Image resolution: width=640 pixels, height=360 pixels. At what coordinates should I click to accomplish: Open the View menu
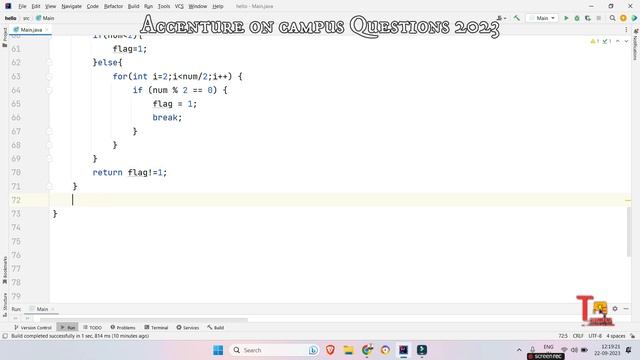pos(50,6)
